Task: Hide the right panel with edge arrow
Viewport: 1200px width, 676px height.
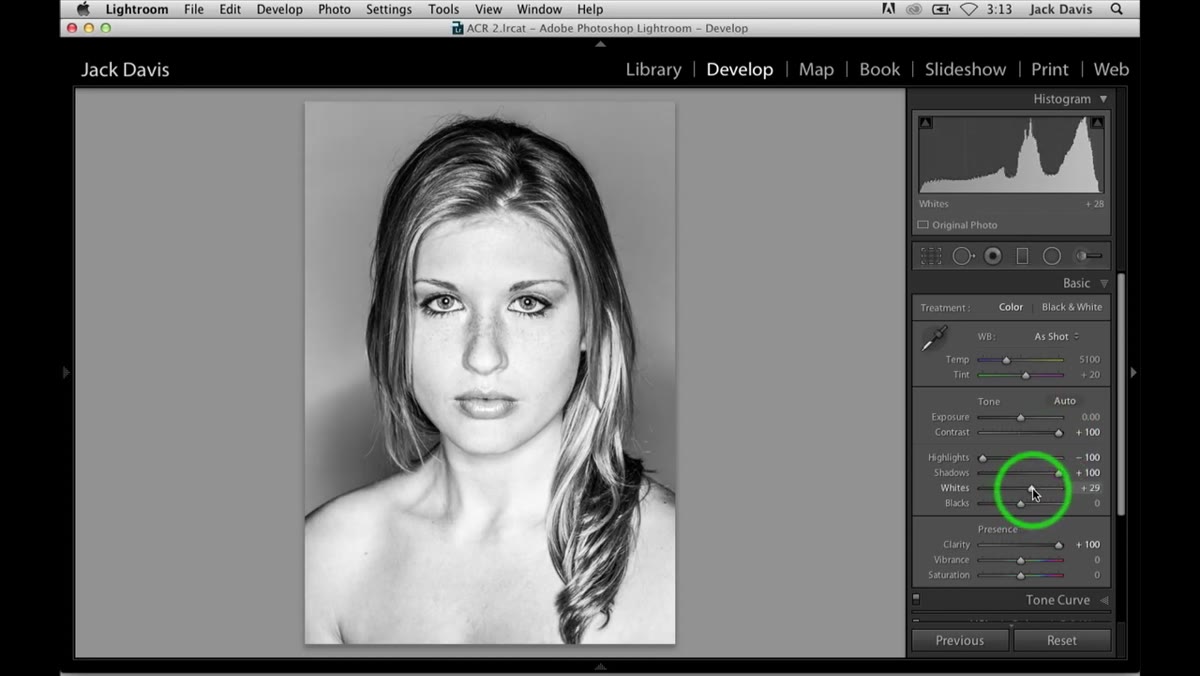Action: 1133,372
